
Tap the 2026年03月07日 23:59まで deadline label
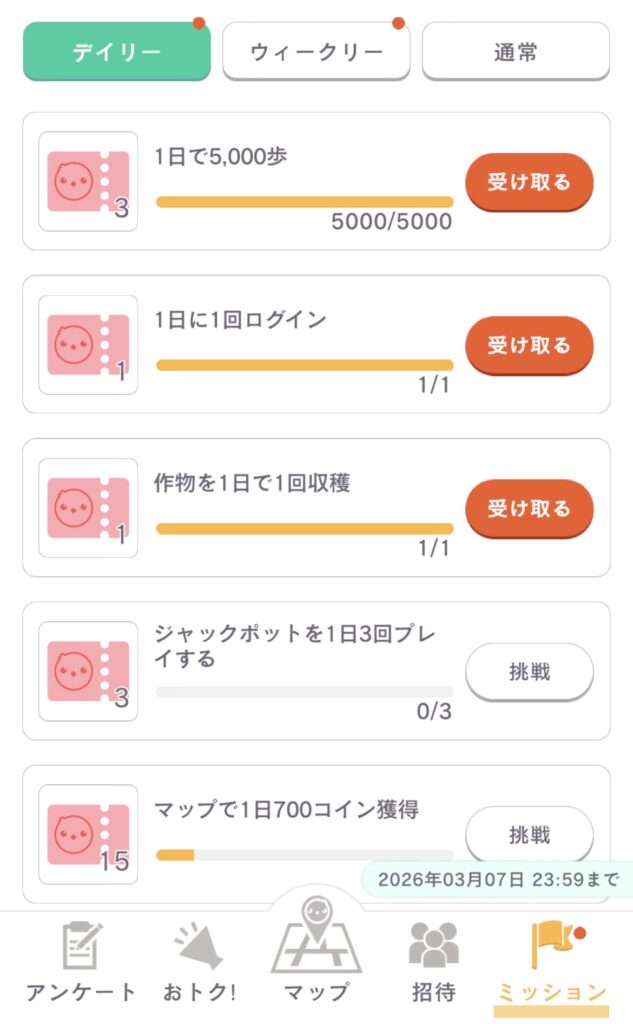point(497,880)
